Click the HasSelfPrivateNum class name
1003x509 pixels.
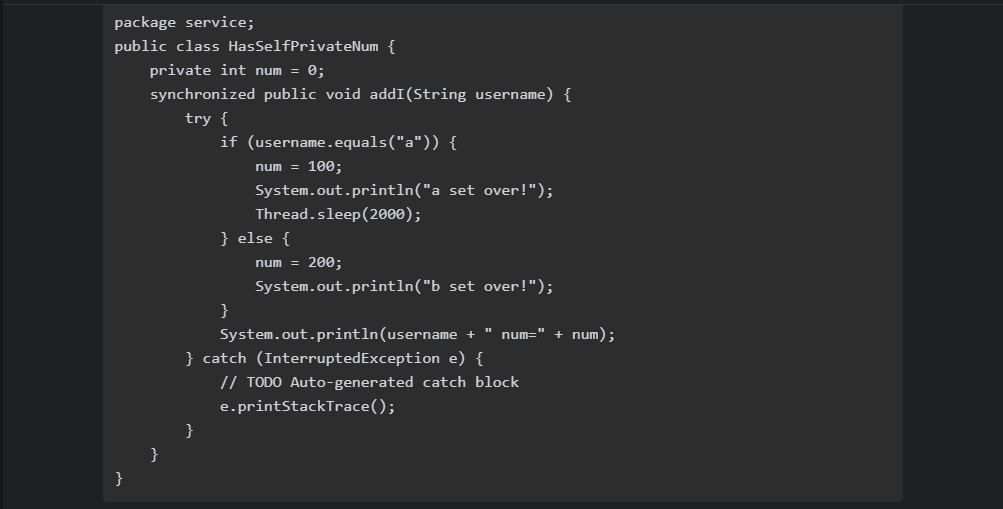[x=303, y=46]
